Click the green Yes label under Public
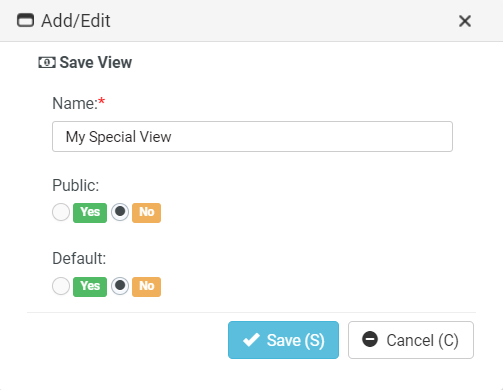 [90, 213]
